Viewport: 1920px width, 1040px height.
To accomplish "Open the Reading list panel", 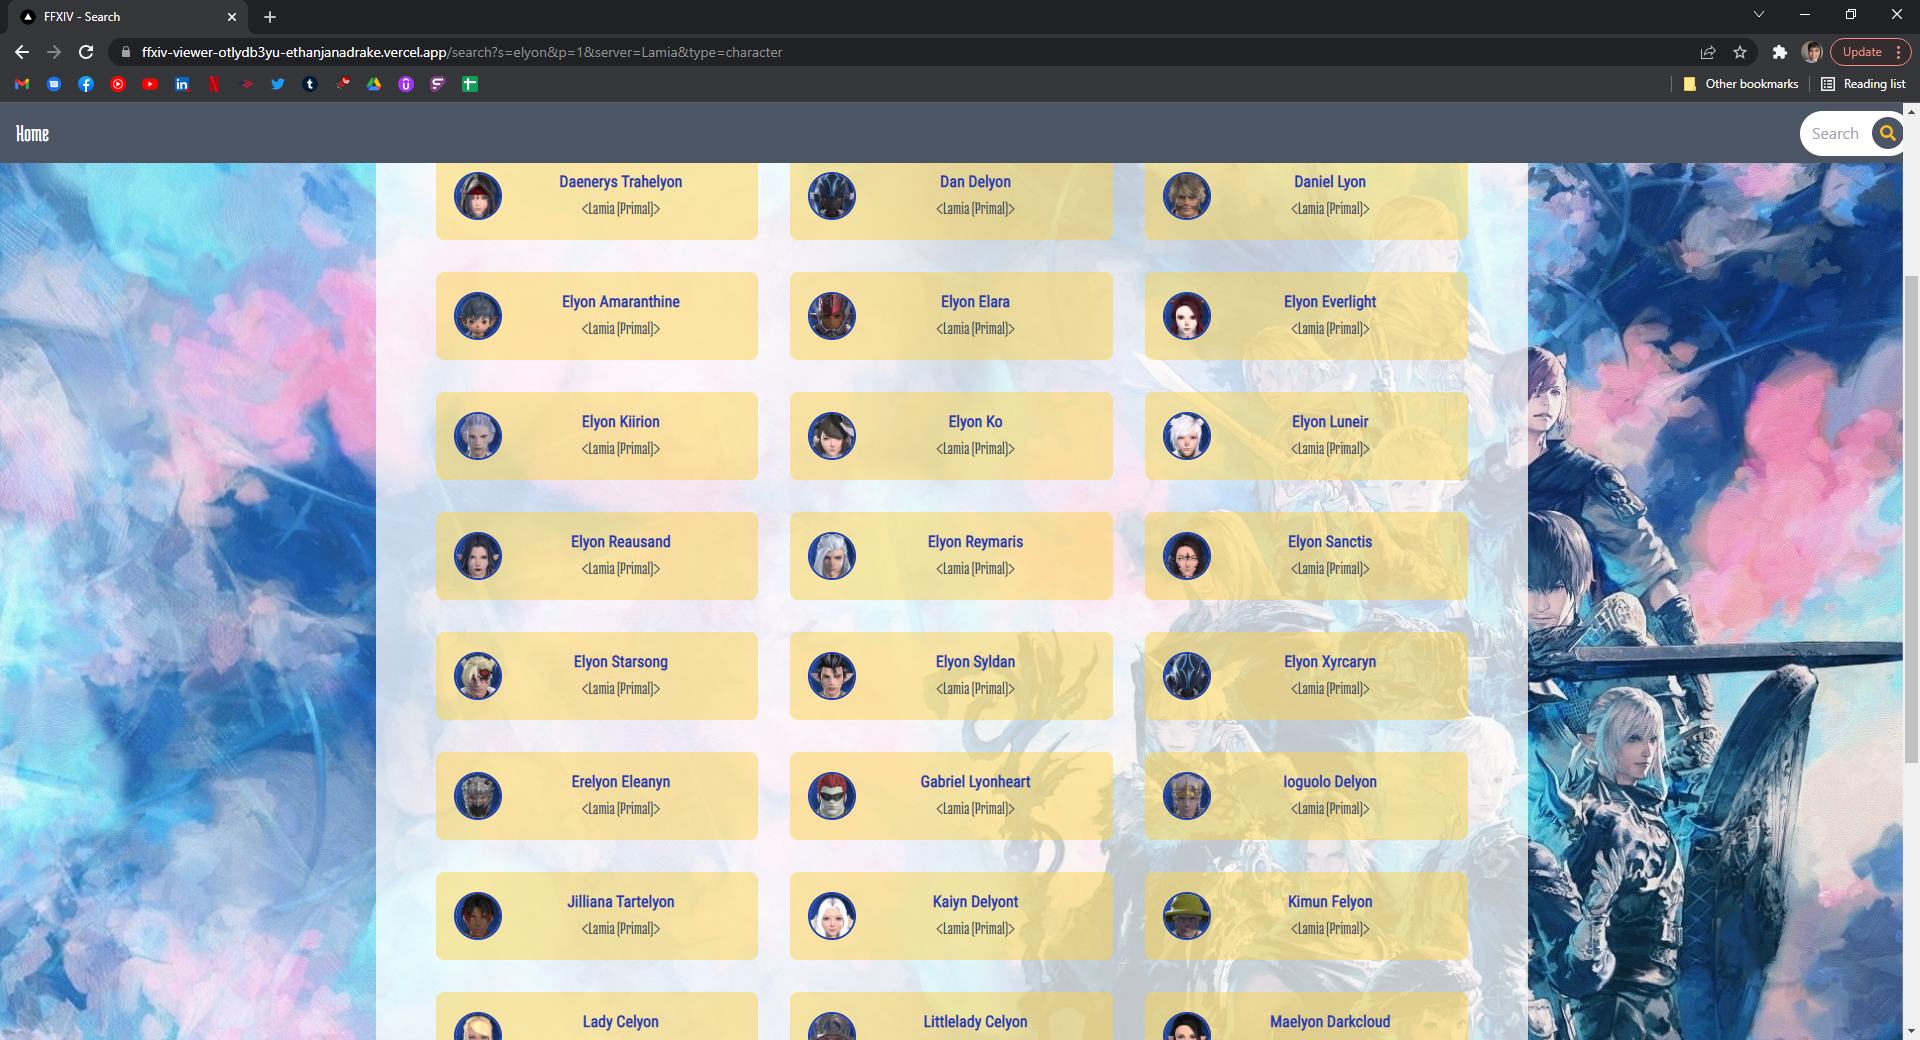I will (x=1863, y=84).
